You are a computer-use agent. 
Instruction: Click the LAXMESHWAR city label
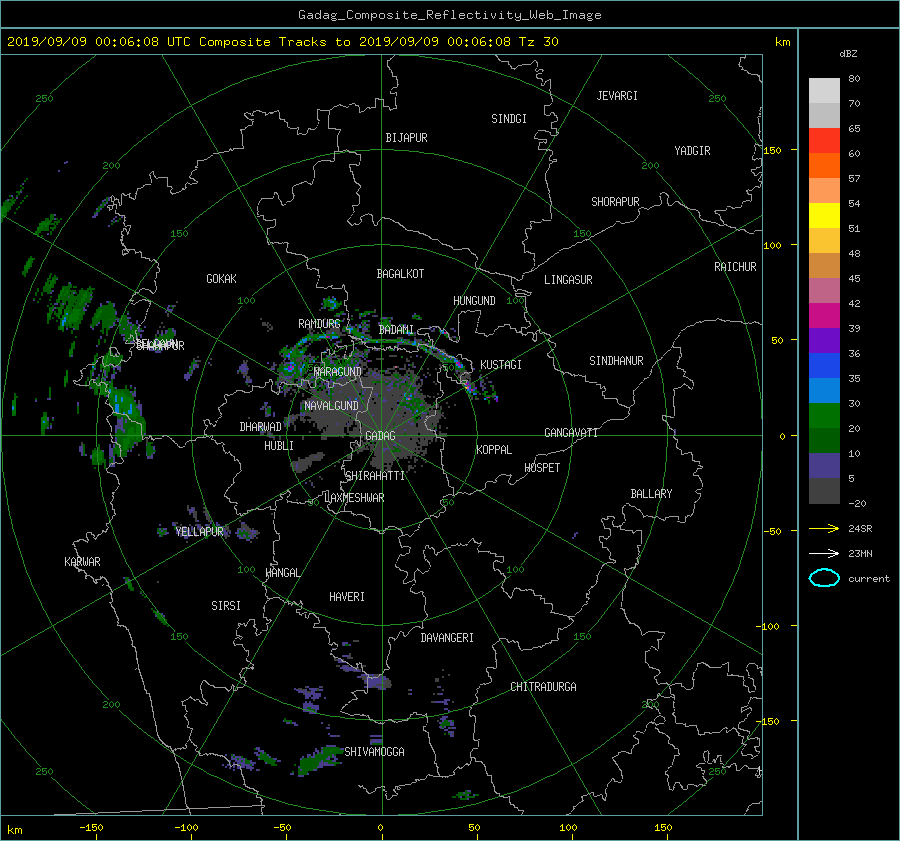click(x=354, y=498)
